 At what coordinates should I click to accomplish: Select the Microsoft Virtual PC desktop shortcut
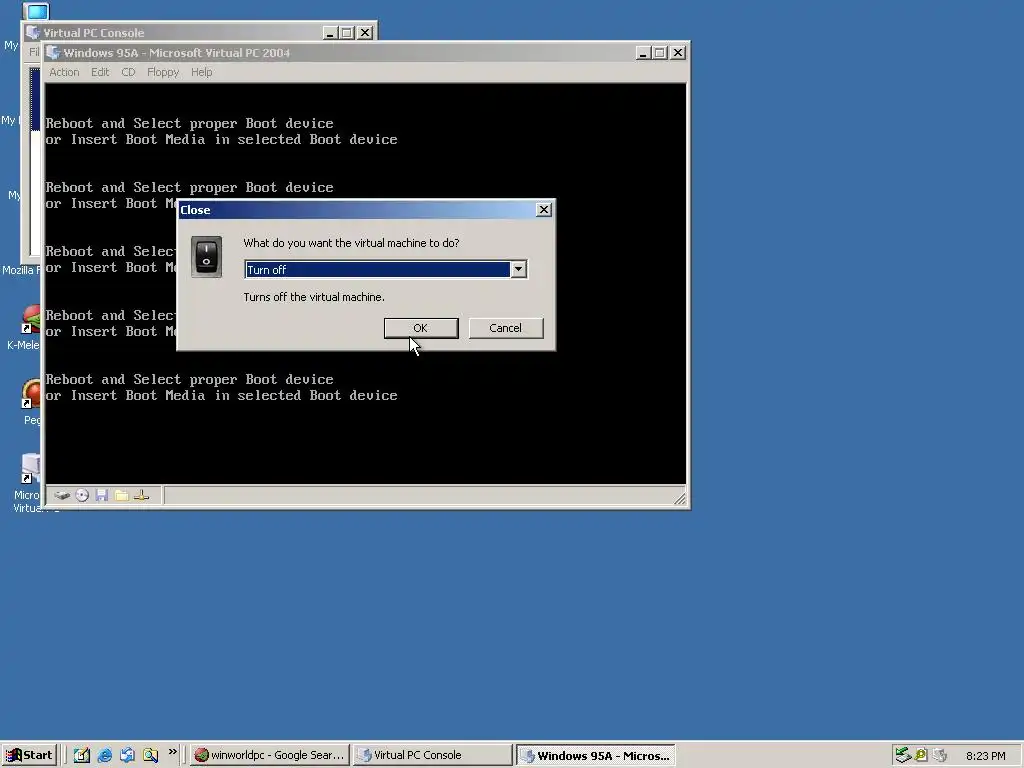point(31,468)
